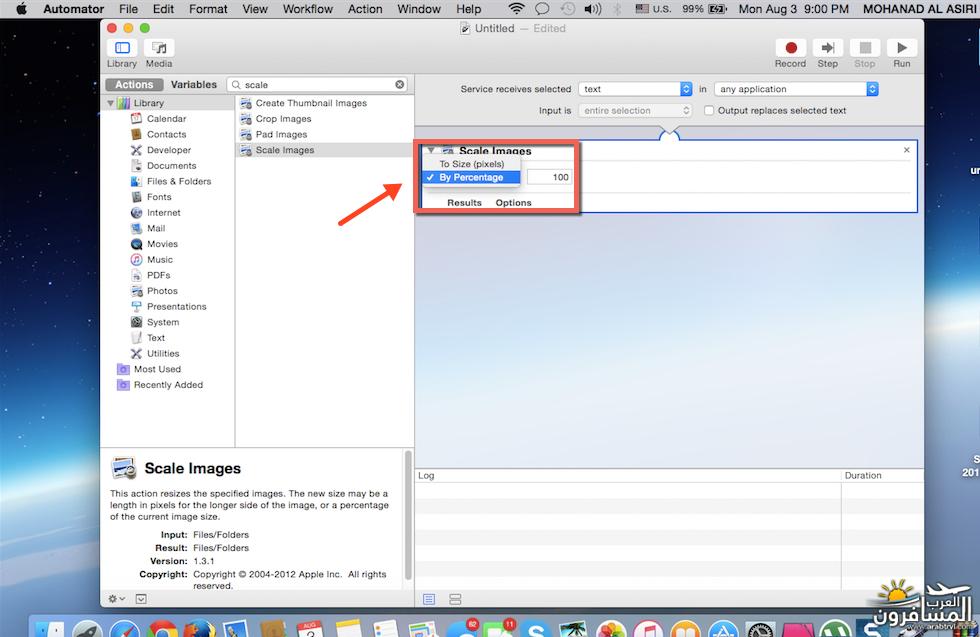Enable Output replaces selected text checkbox
The width and height of the screenshot is (980, 637).
coord(709,111)
